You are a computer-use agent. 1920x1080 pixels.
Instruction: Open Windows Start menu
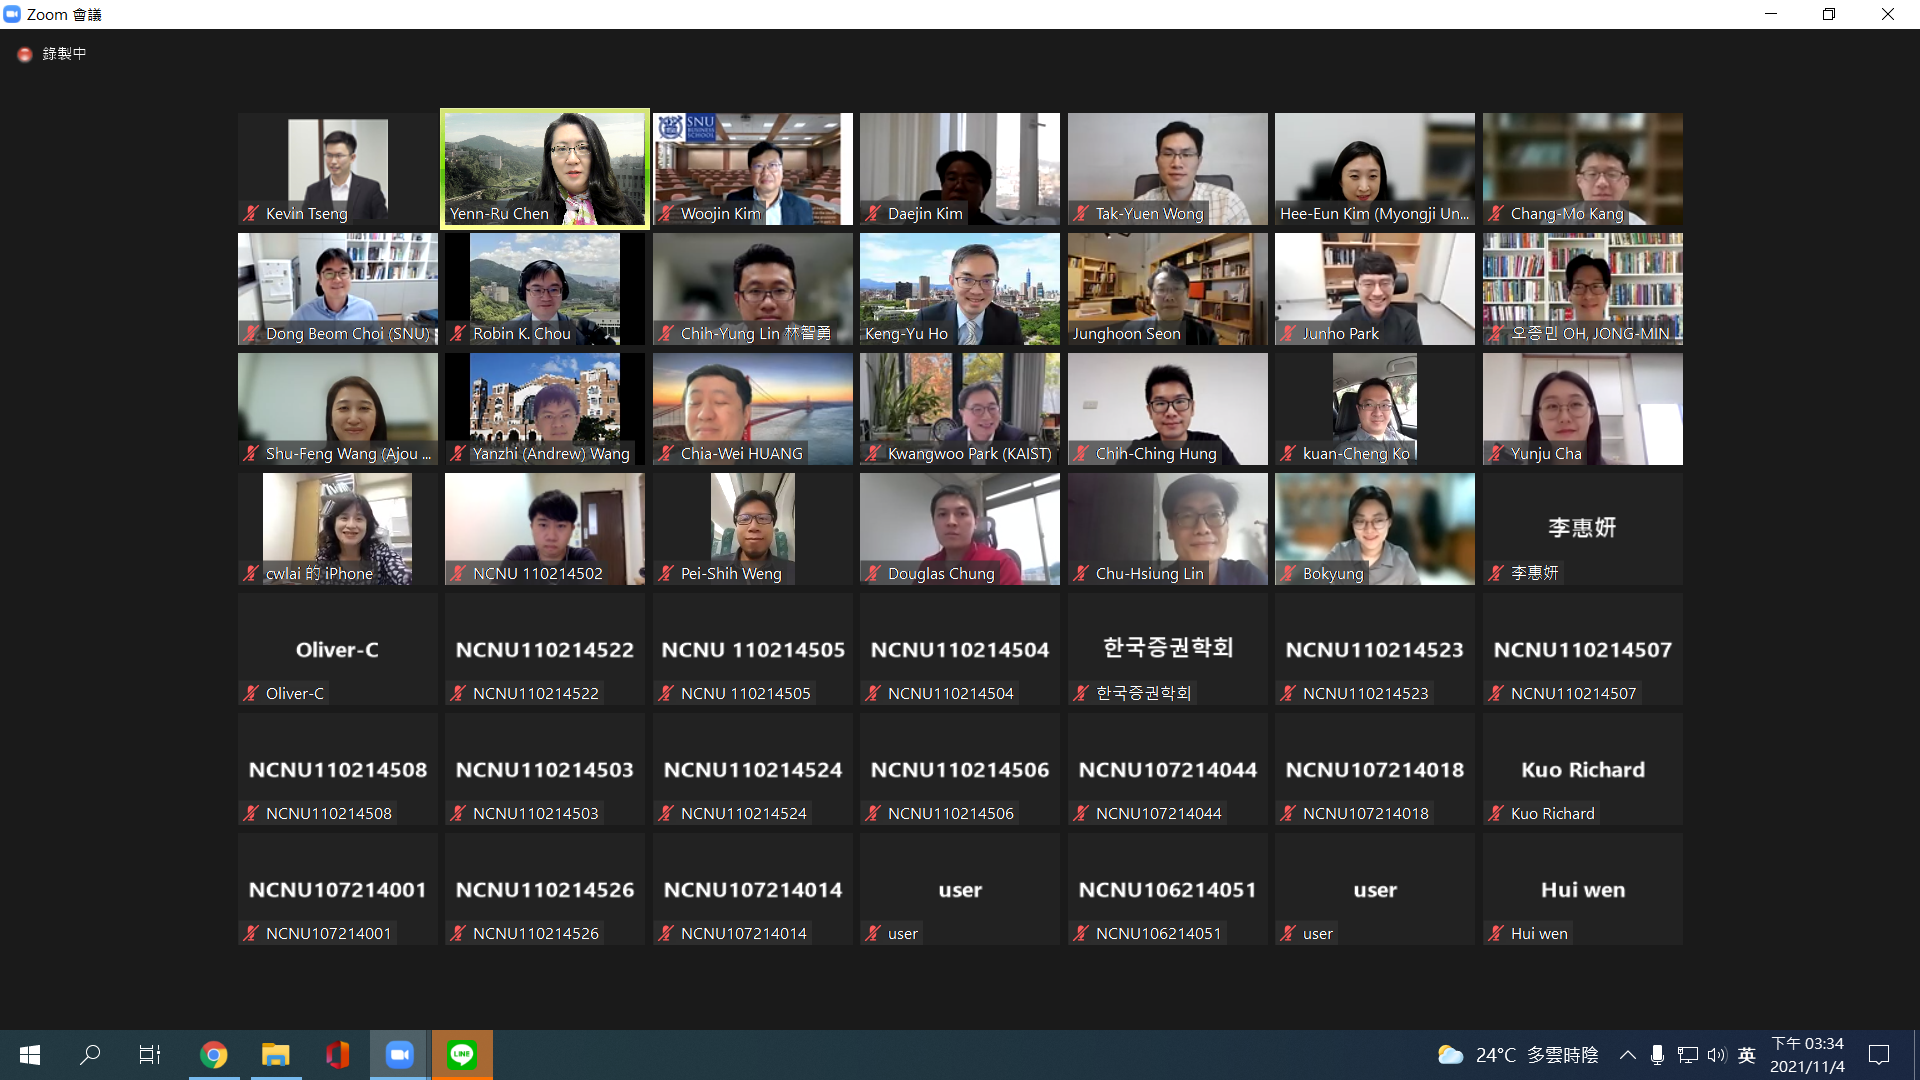(x=30, y=1055)
